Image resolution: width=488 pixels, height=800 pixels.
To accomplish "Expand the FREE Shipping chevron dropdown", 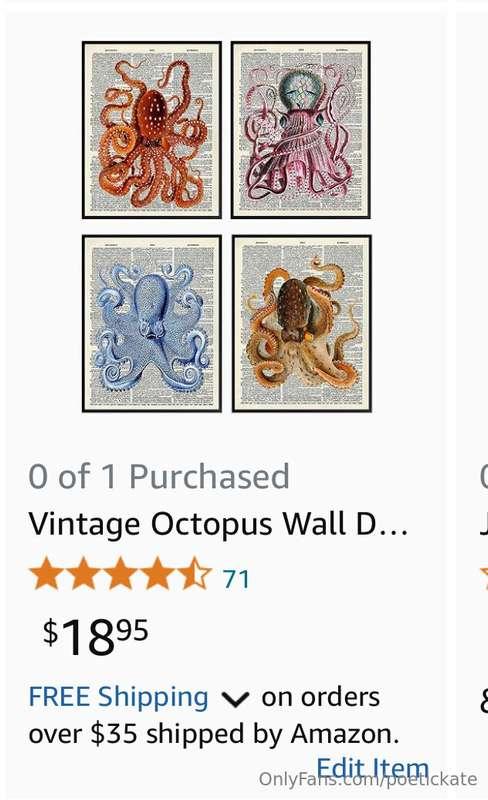I will pos(235,699).
